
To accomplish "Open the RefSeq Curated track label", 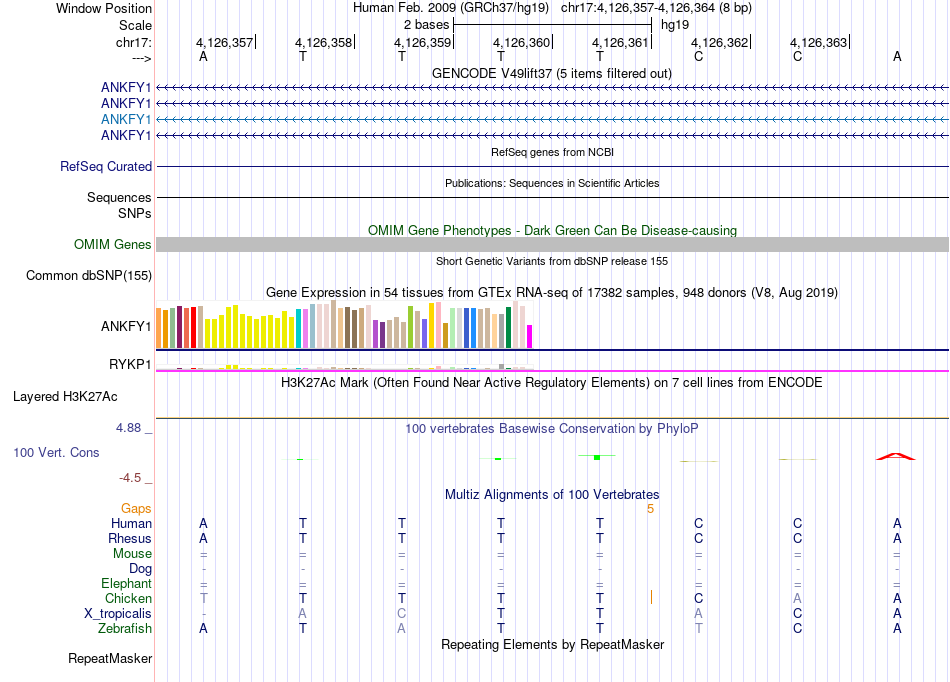I will click(x=106, y=167).
